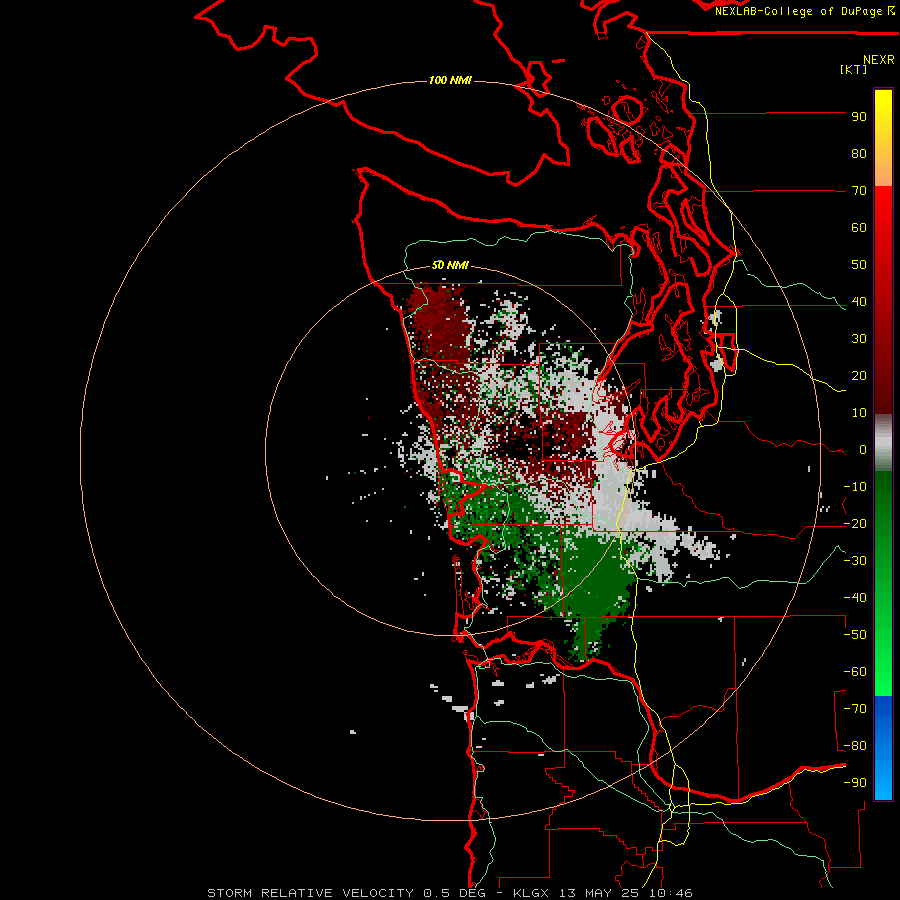The width and height of the screenshot is (900, 900).
Task: Click the 40 value on the velocity scale
Action: (x=859, y=302)
